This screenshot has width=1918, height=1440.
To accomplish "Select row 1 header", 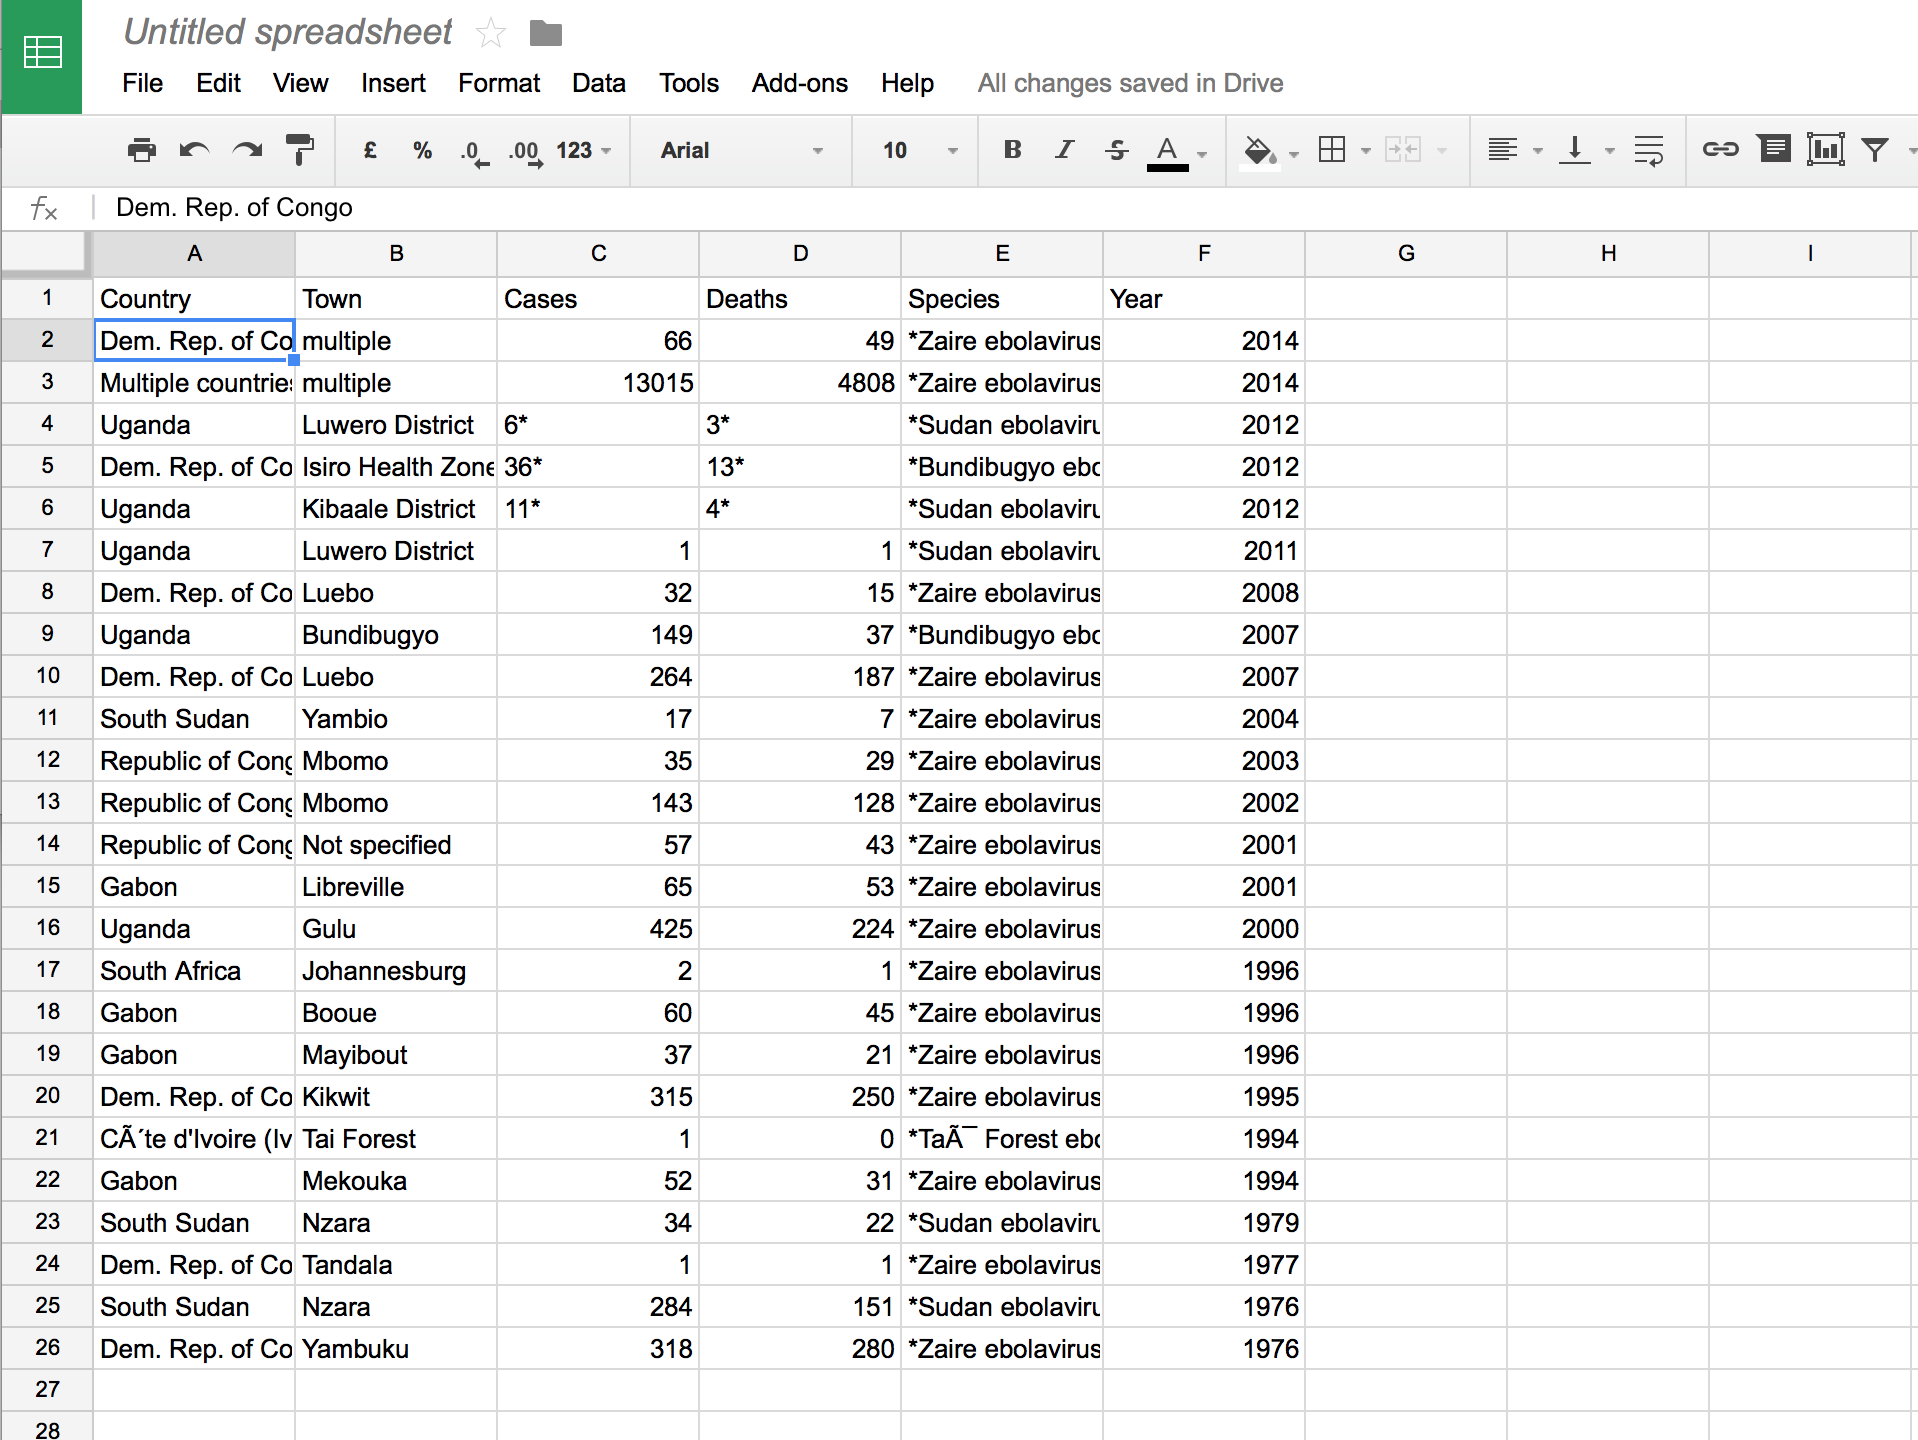I will coord(47,298).
